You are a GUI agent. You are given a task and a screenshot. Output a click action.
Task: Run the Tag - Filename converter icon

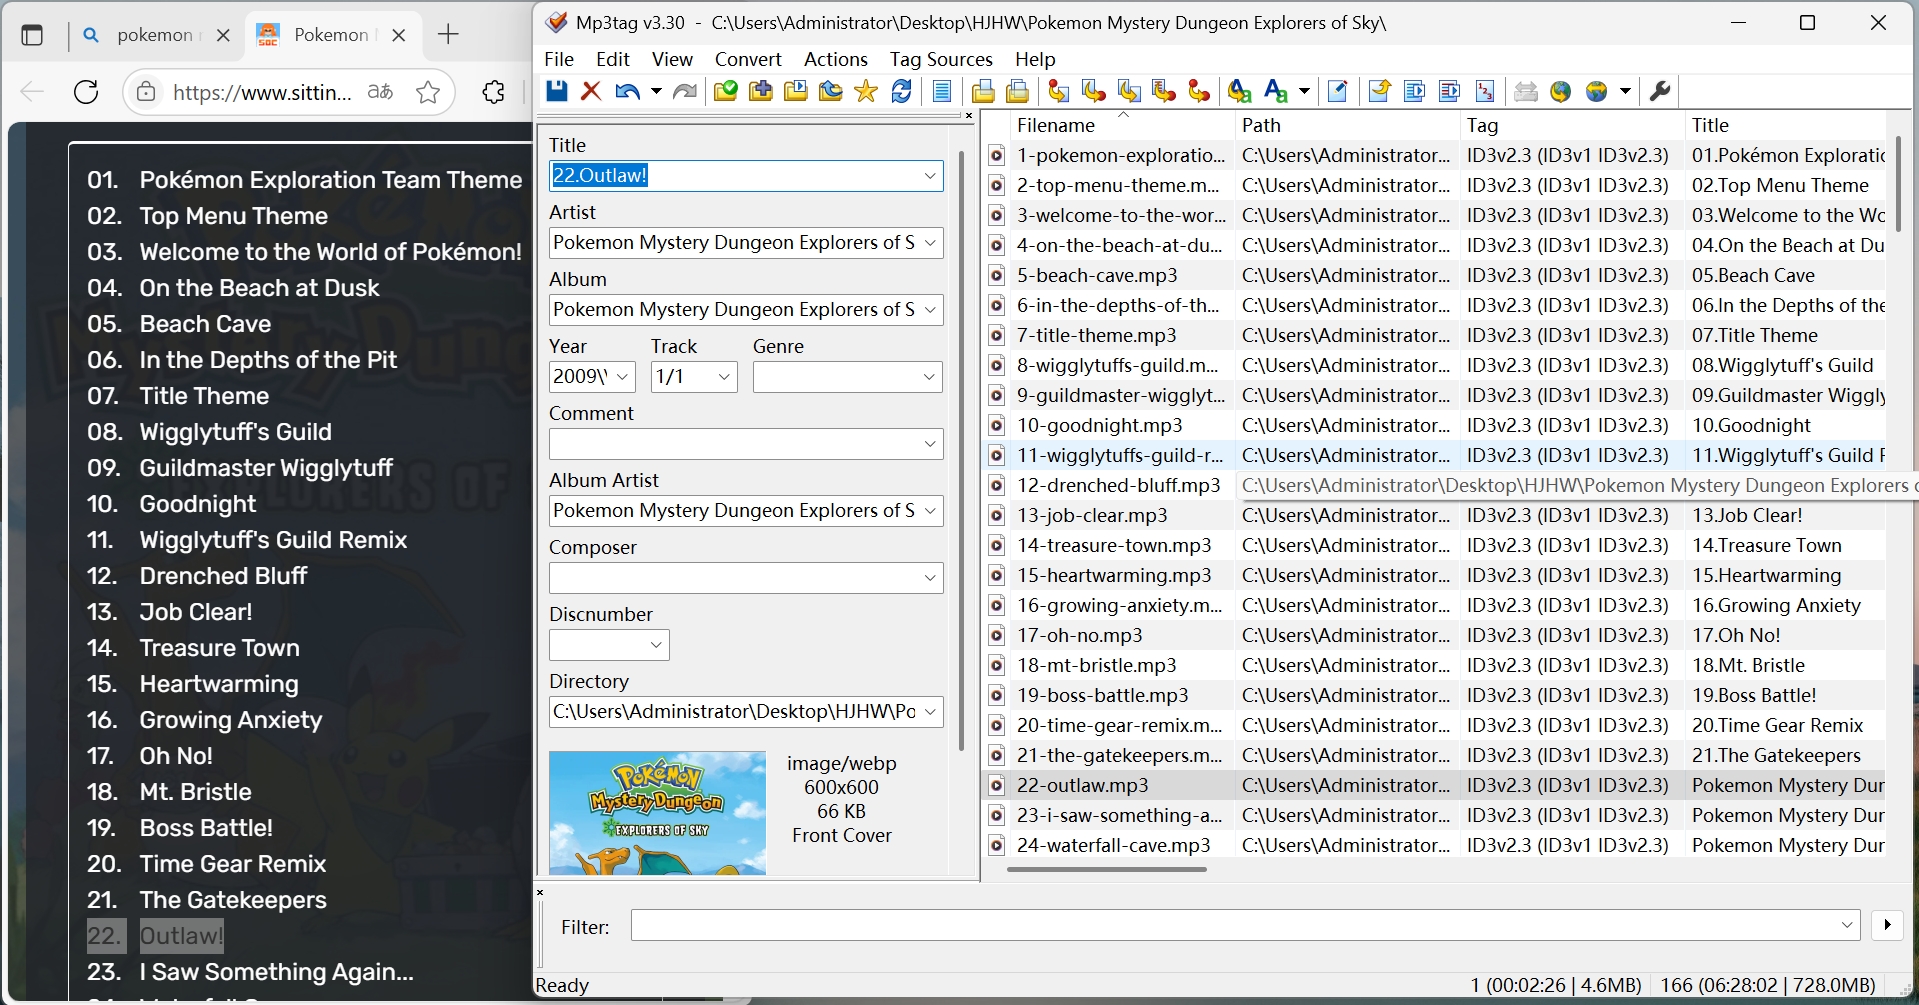1058,91
